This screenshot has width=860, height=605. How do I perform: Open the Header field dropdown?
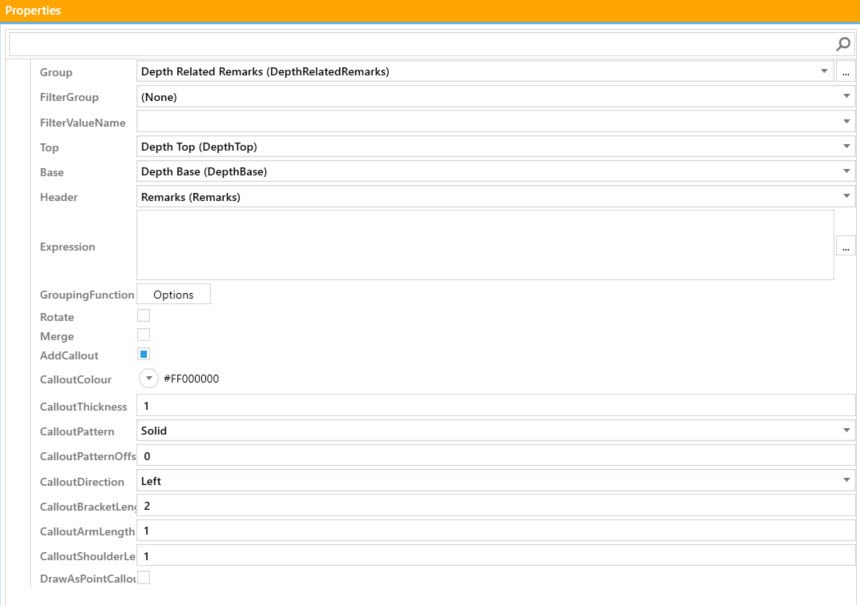pyautogui.click(x=846, y=196)
